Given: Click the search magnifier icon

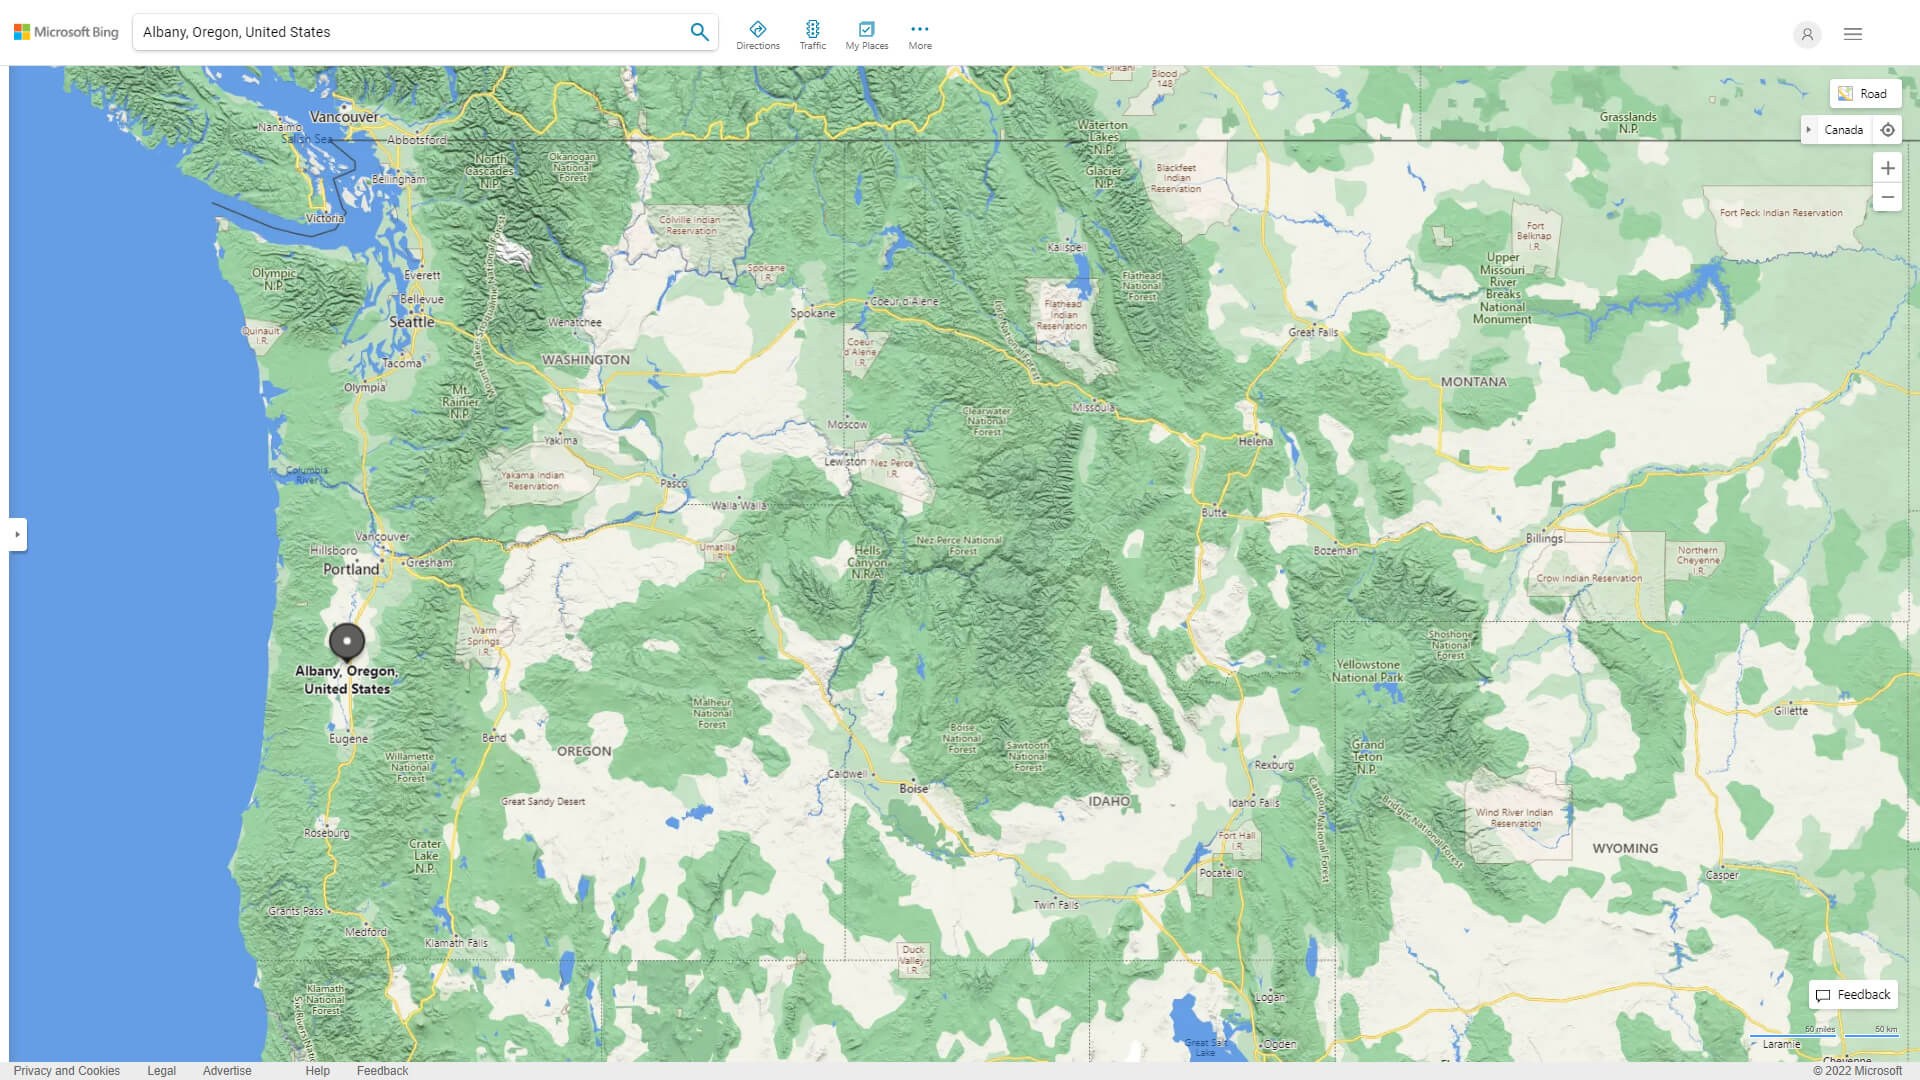Looking at the screenshot, I should (x=699, y=31).
